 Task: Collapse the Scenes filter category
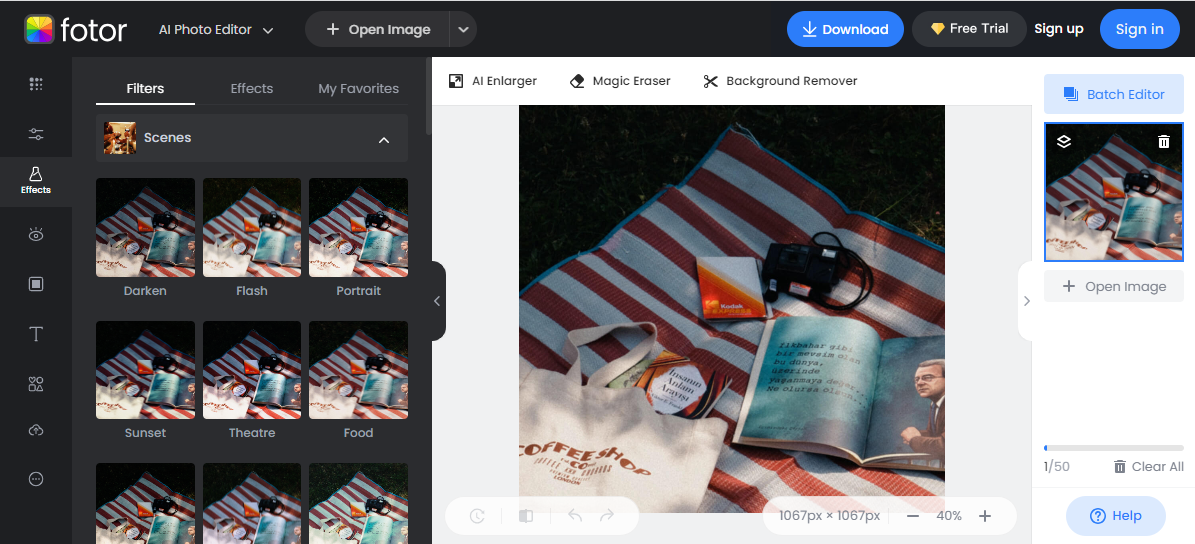[384, 139]
